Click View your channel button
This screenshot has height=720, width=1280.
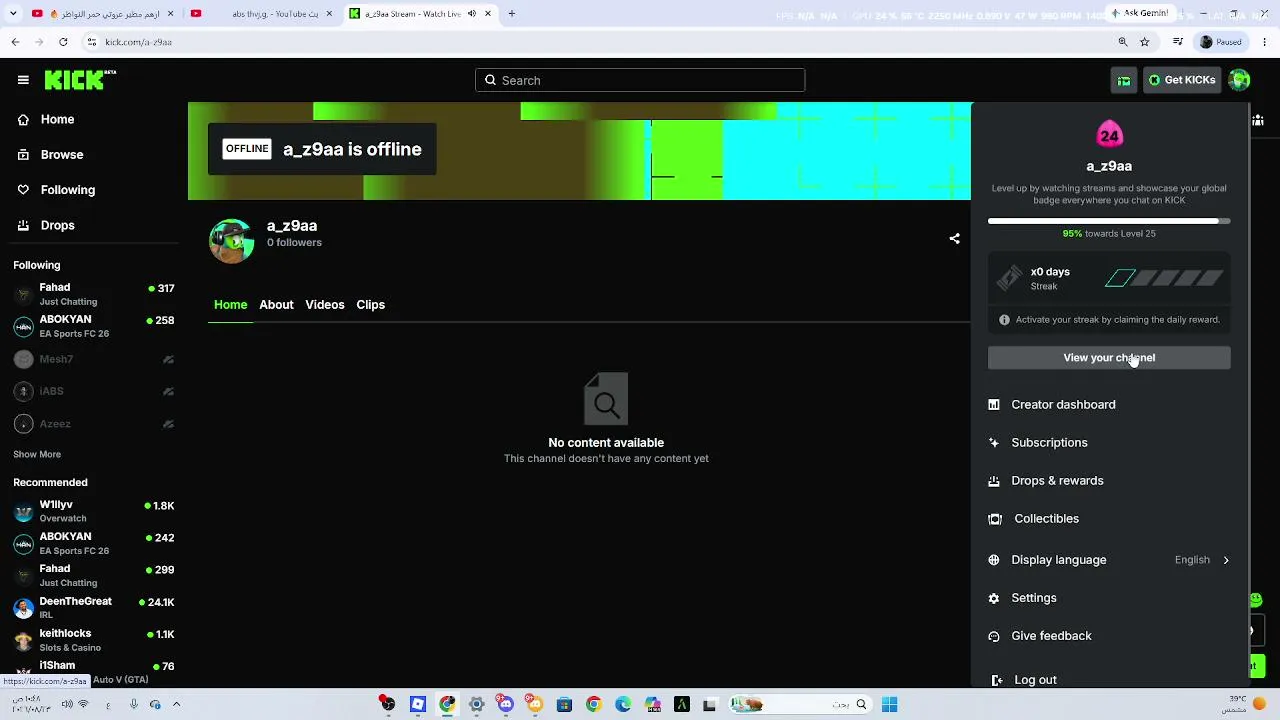pos(1109,358)
